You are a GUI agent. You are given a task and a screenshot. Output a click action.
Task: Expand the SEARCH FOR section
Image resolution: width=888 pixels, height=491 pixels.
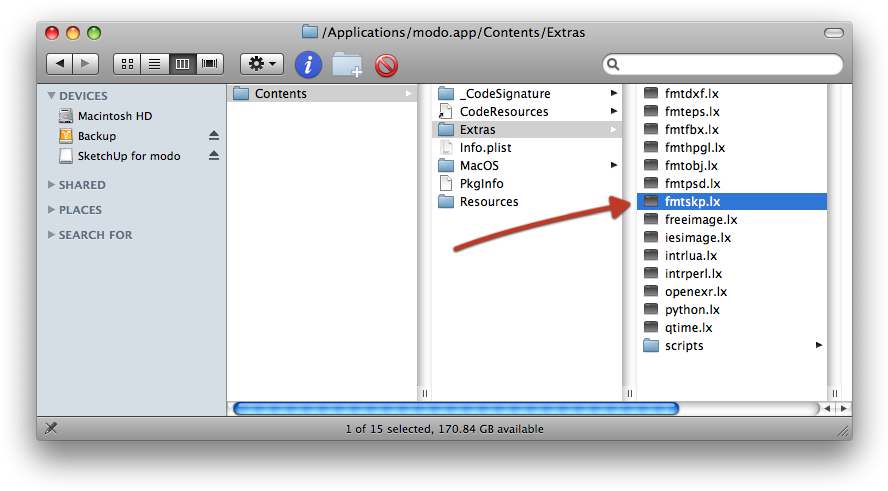point(52,234)
